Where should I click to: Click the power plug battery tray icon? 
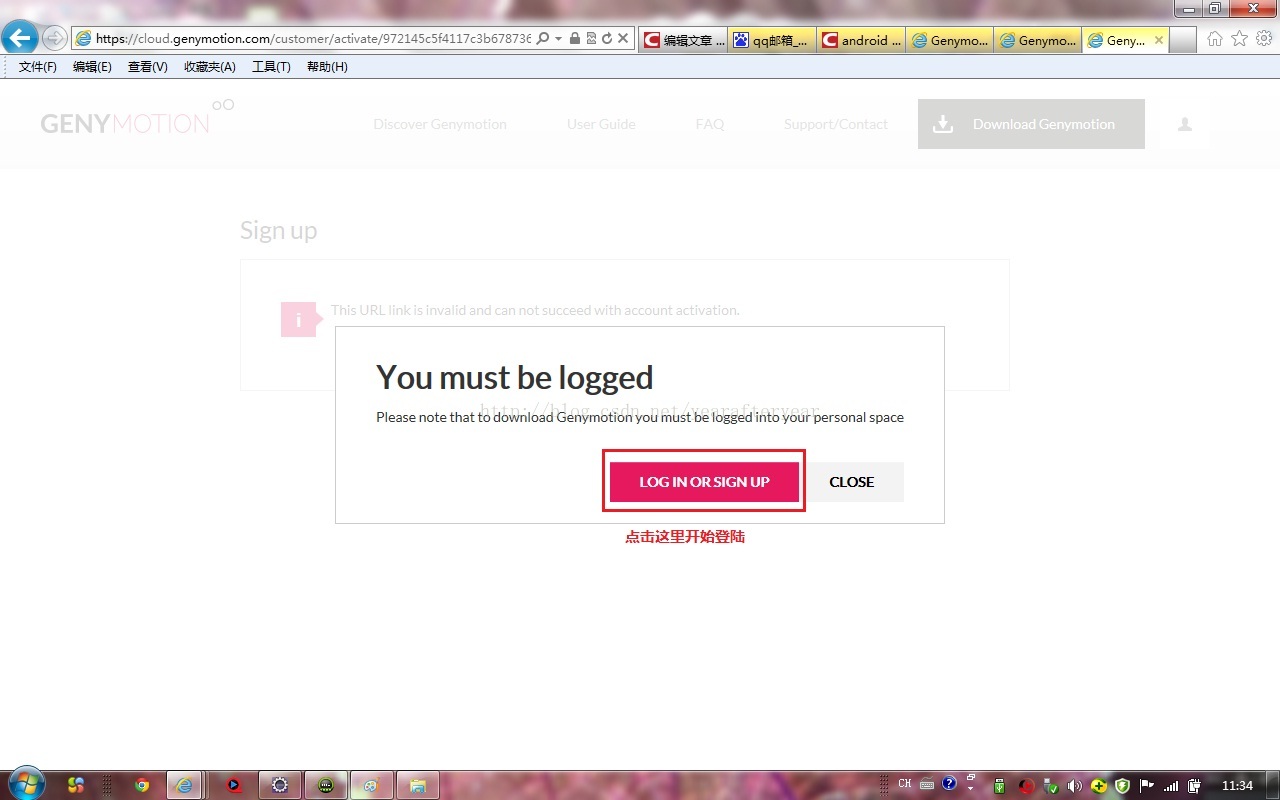1194,786
